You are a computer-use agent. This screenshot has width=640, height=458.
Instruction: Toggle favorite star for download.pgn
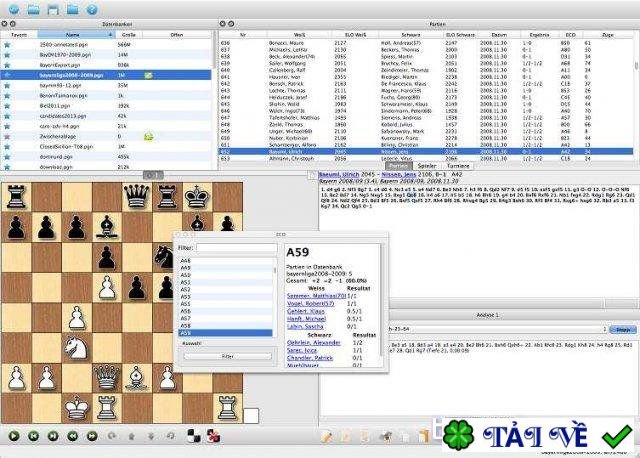(x=7, y=167)
